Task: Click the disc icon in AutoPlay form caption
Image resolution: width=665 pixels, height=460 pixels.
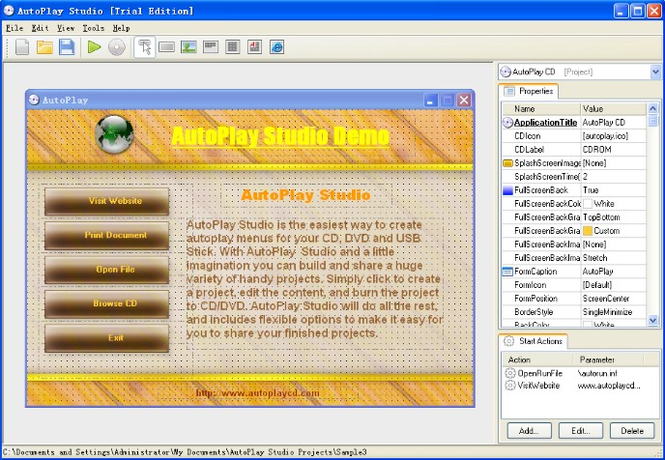Action: click(x=34, y=100)
